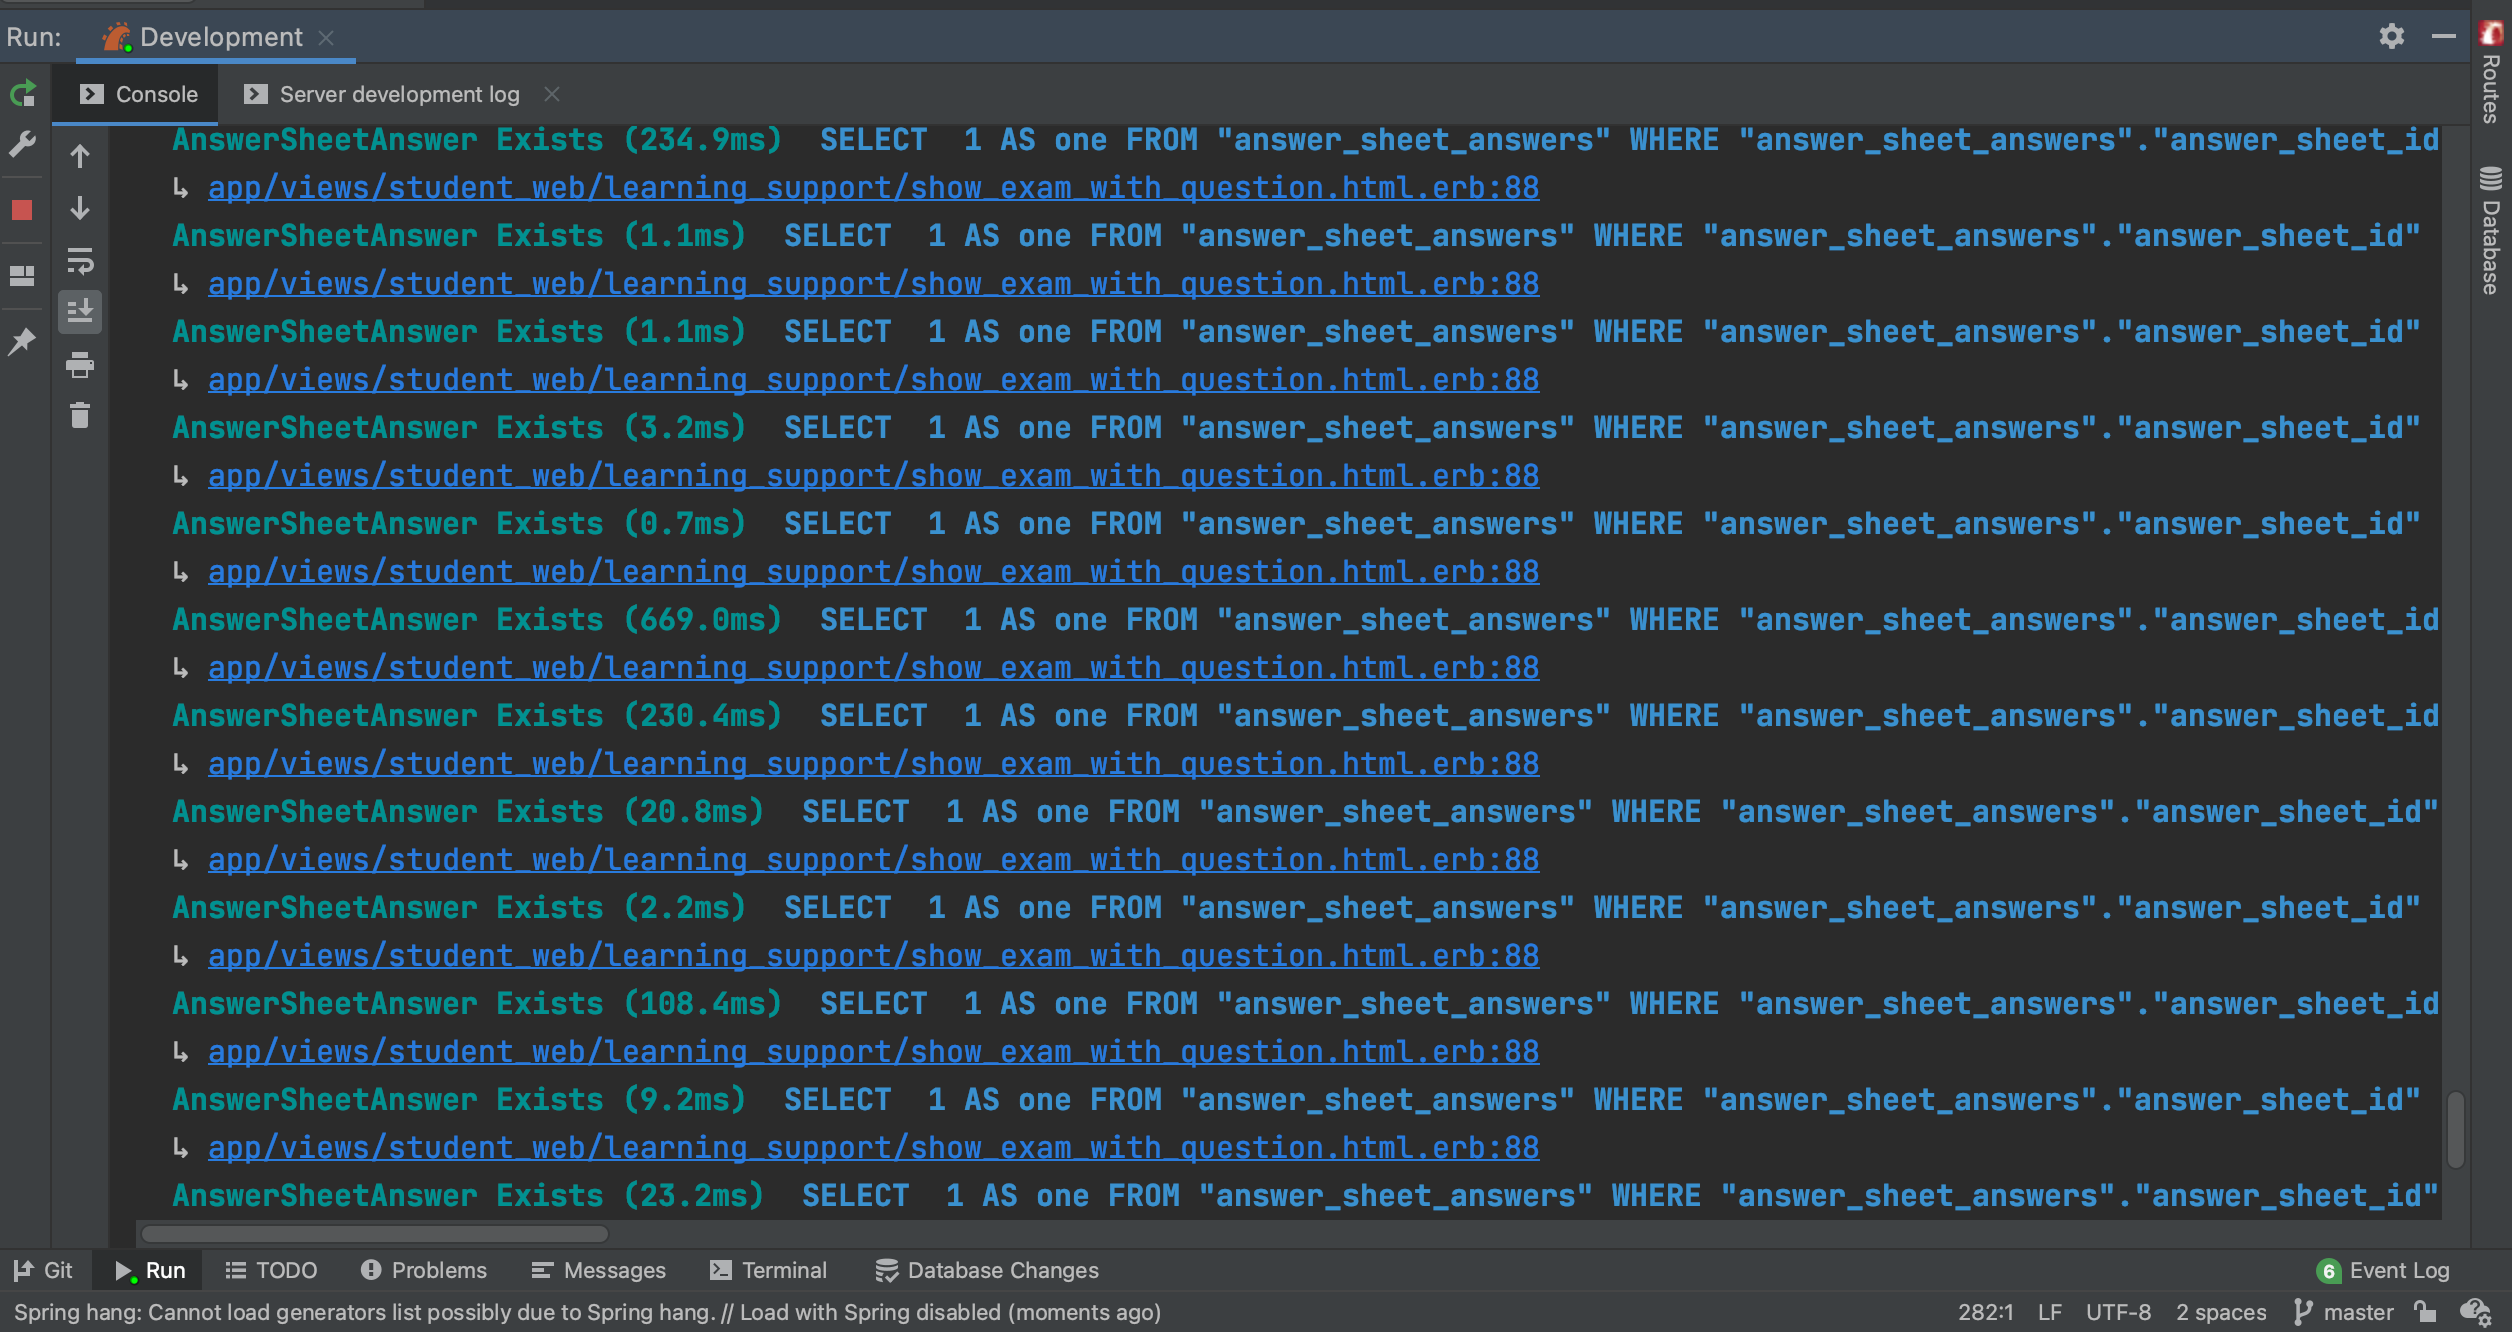Screen dimensions: 2512x1332
Task: Toggle soft-wrap for console output
Action: 80,261
